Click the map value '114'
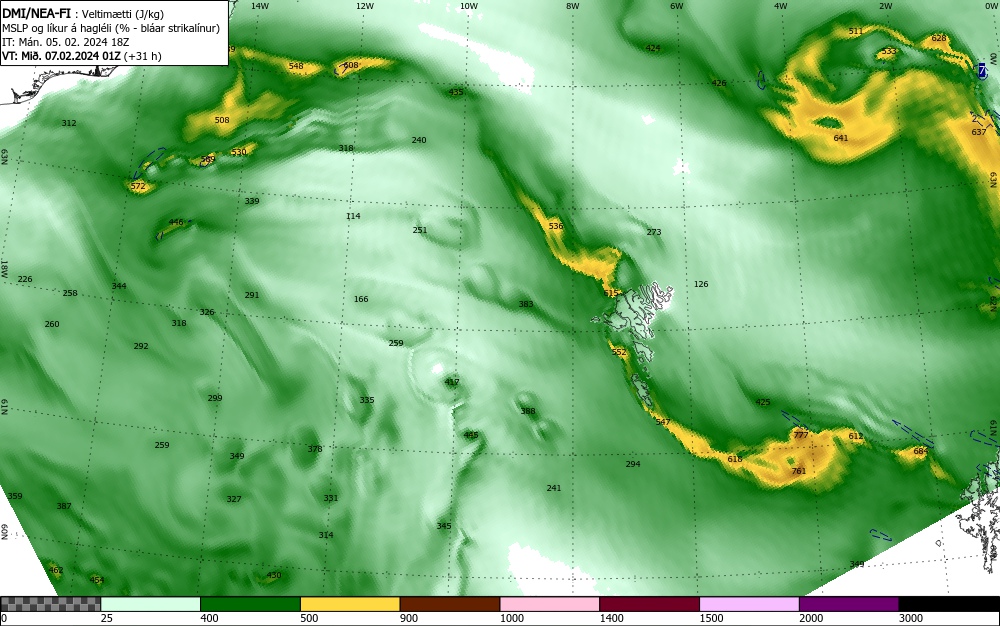This screenshot has width=1000, height=626. tap(353, 216)
